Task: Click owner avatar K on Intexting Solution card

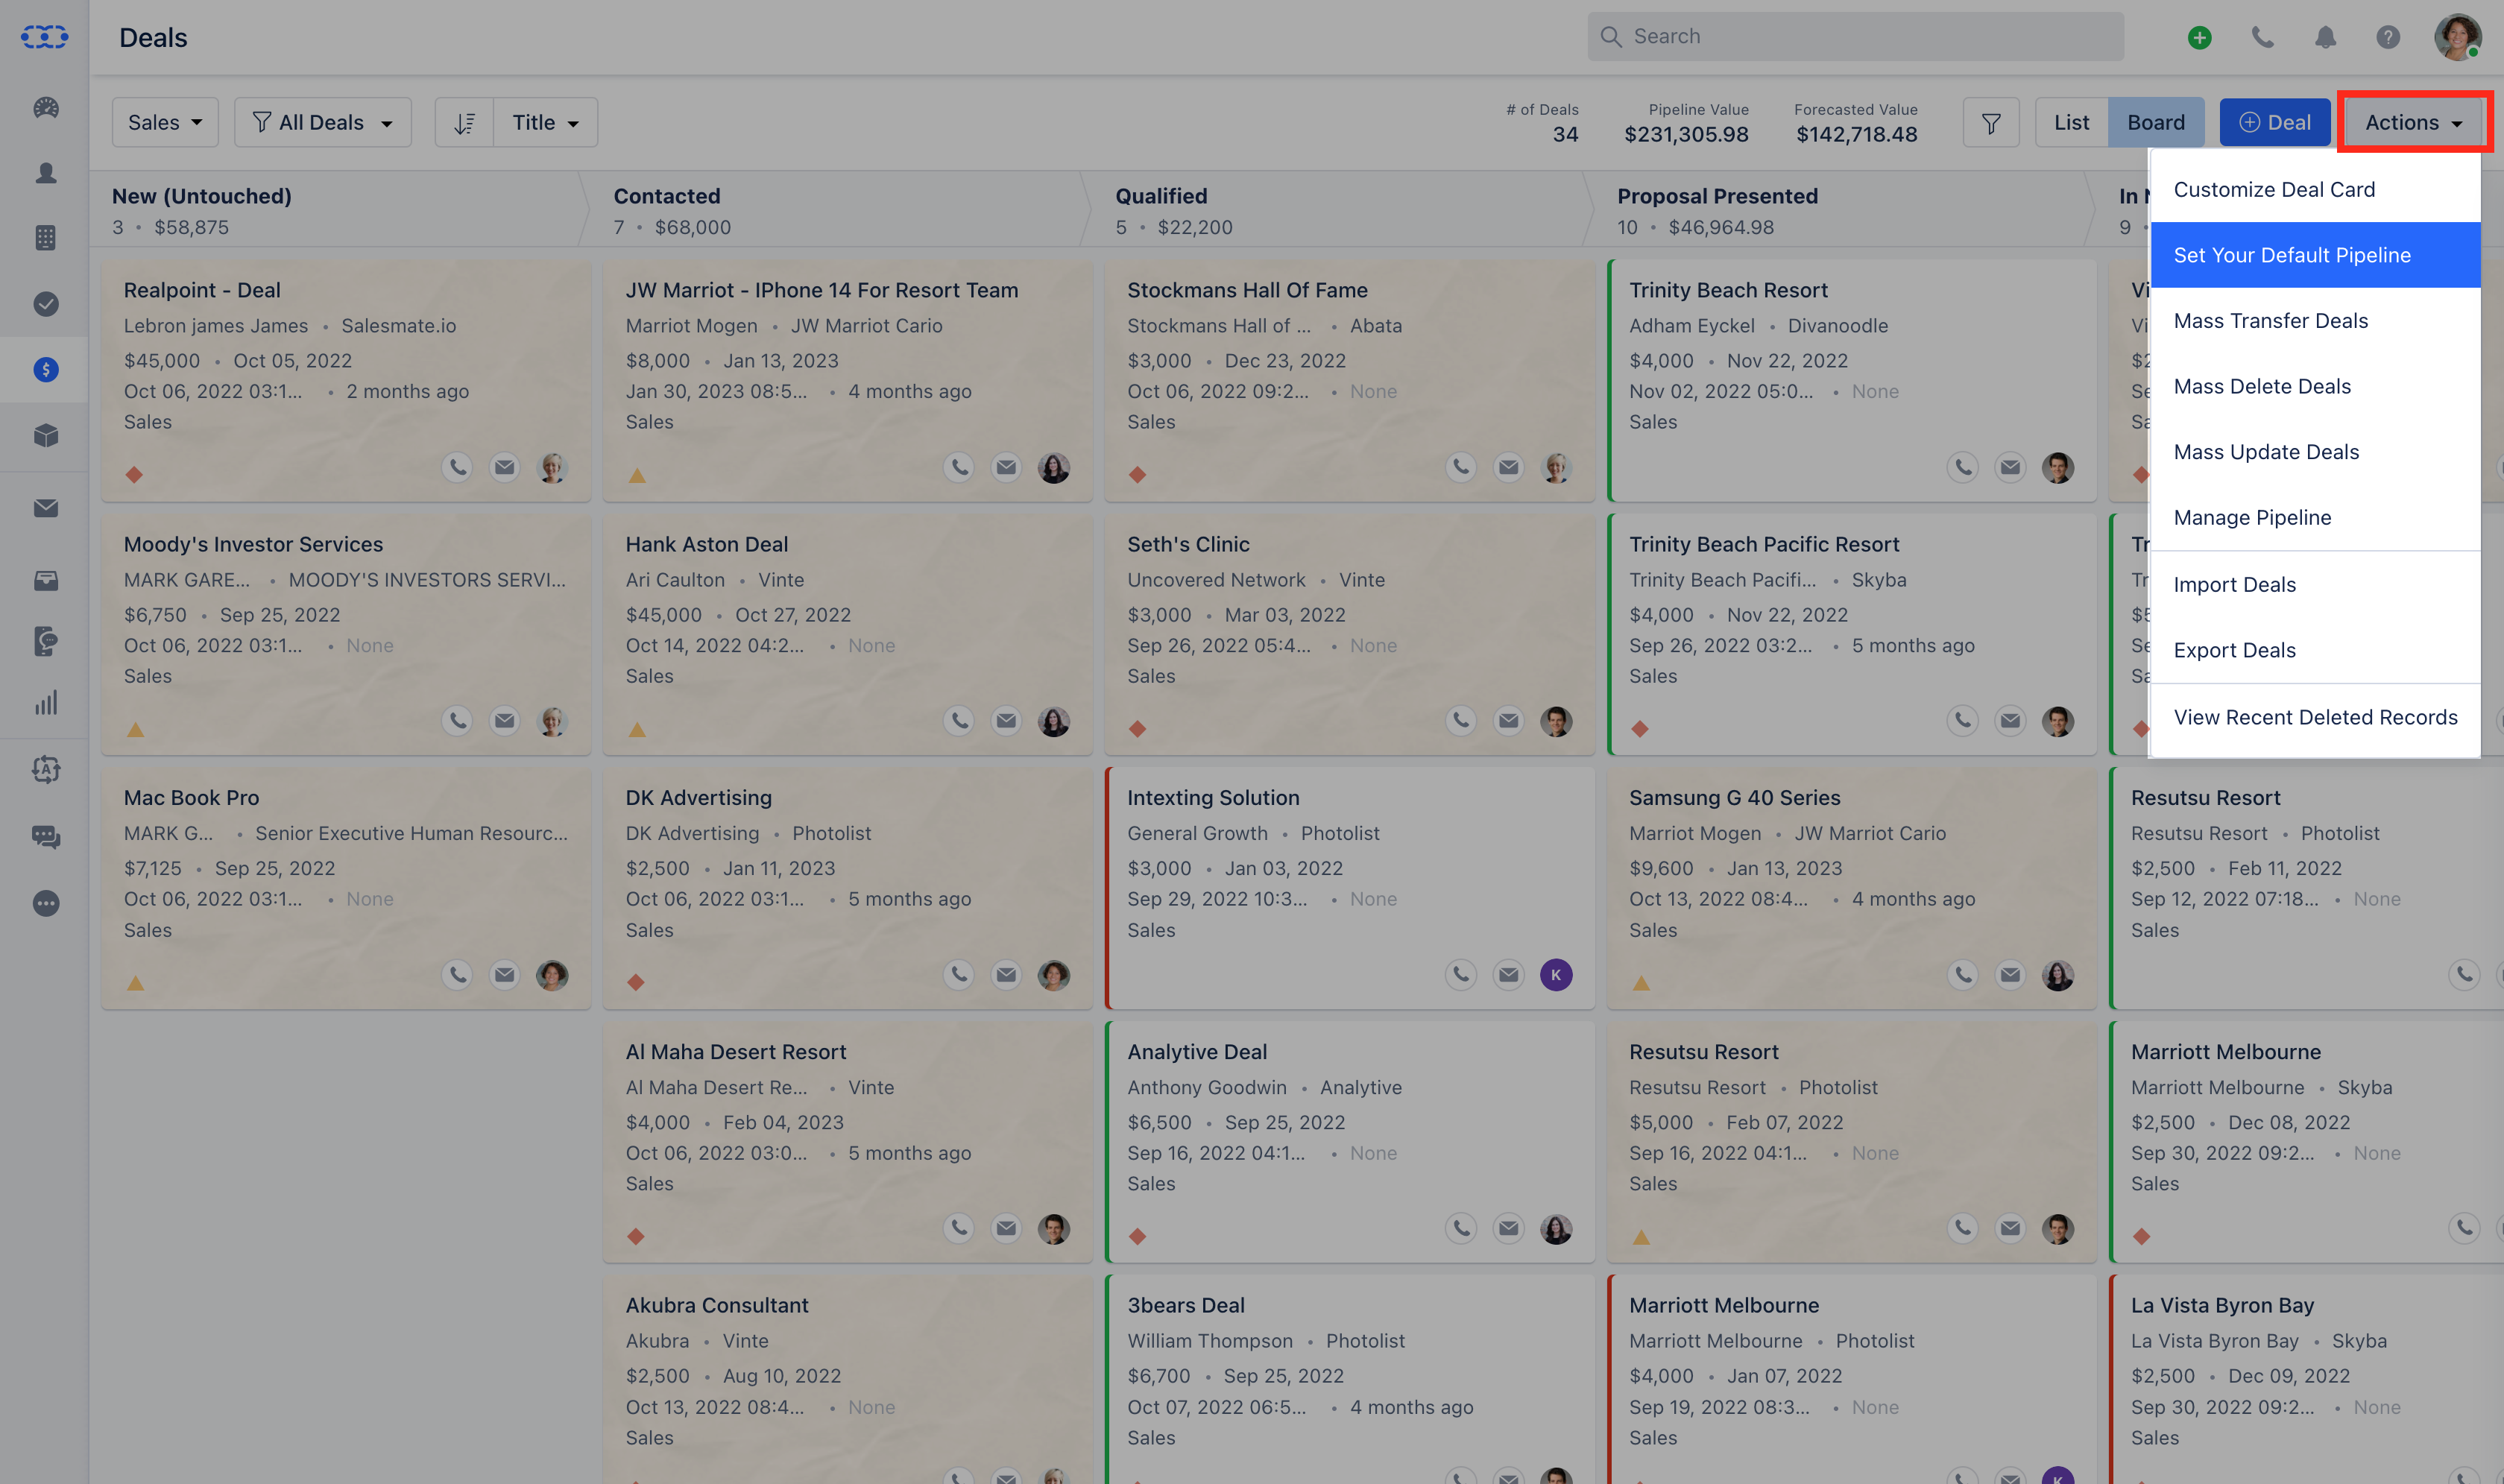Action: (1556, 974)
